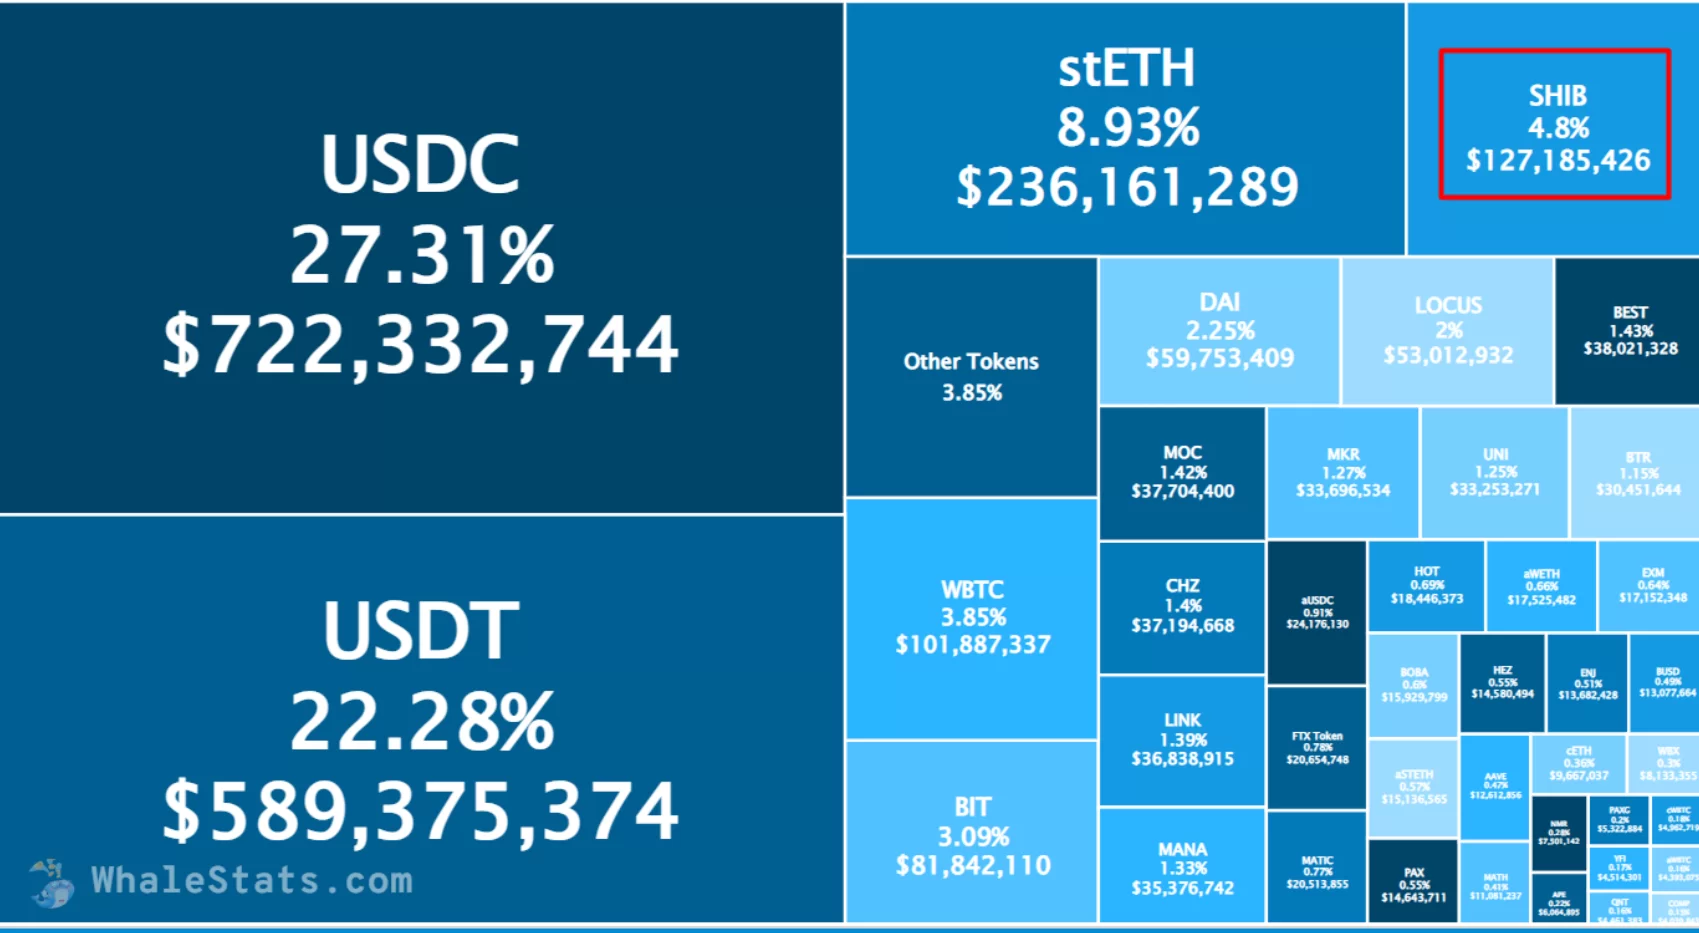
Task: Open the Other Tokens tile
Action: [x=971, y=376]
